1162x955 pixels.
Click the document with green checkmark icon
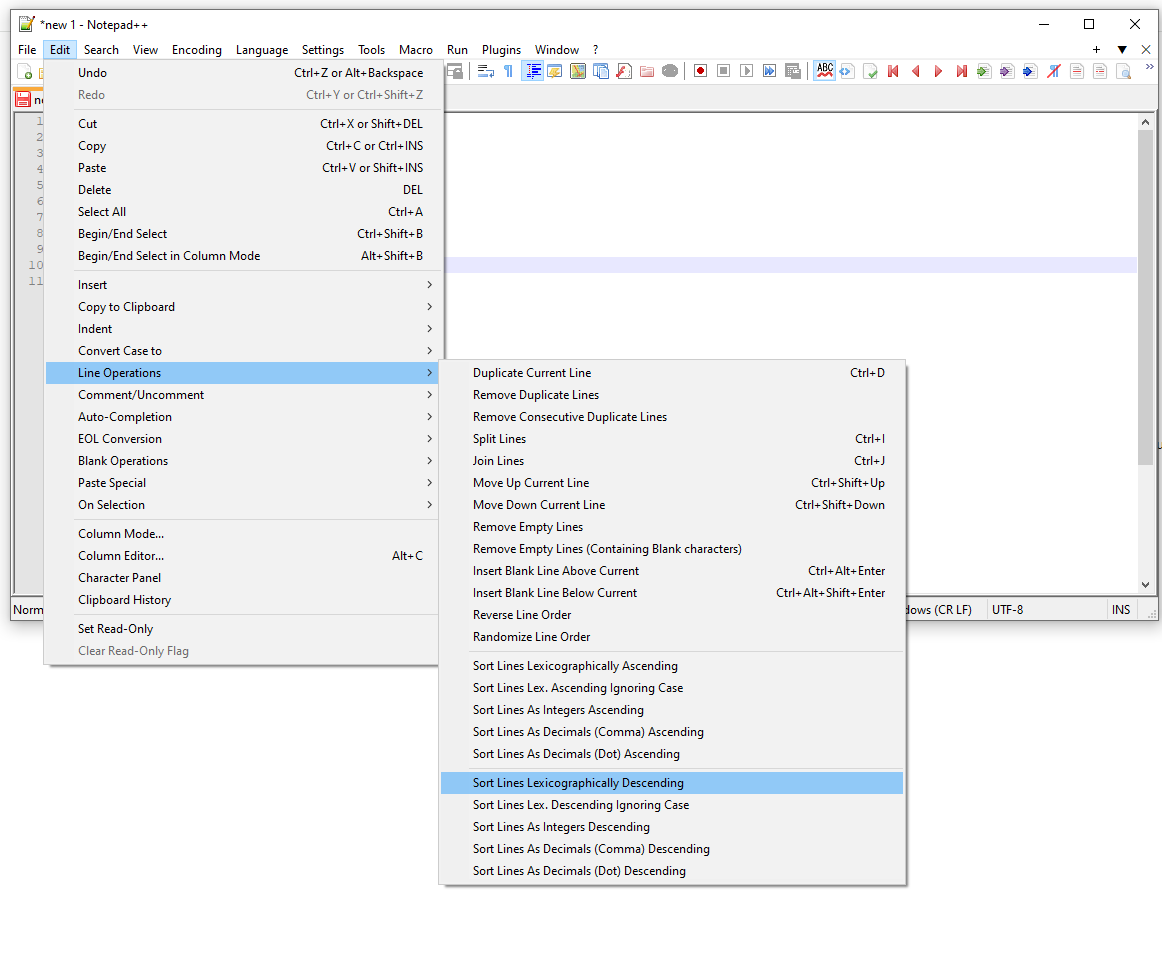(871, 71)
